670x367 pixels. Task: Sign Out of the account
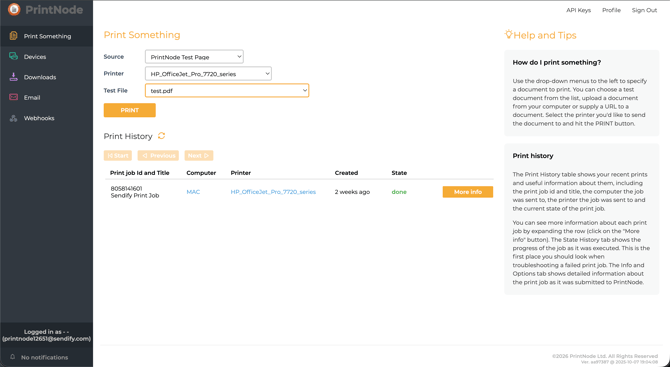[644, 10]
